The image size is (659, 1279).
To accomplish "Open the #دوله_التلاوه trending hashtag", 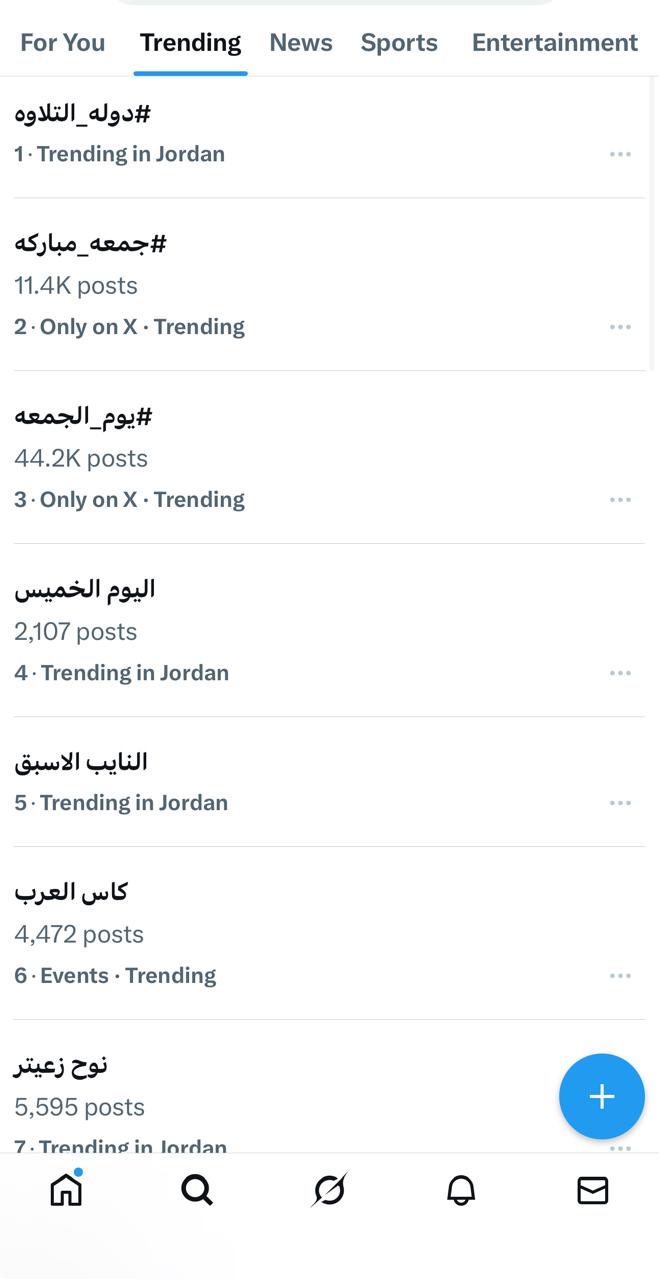I will [x=83, y=113].
